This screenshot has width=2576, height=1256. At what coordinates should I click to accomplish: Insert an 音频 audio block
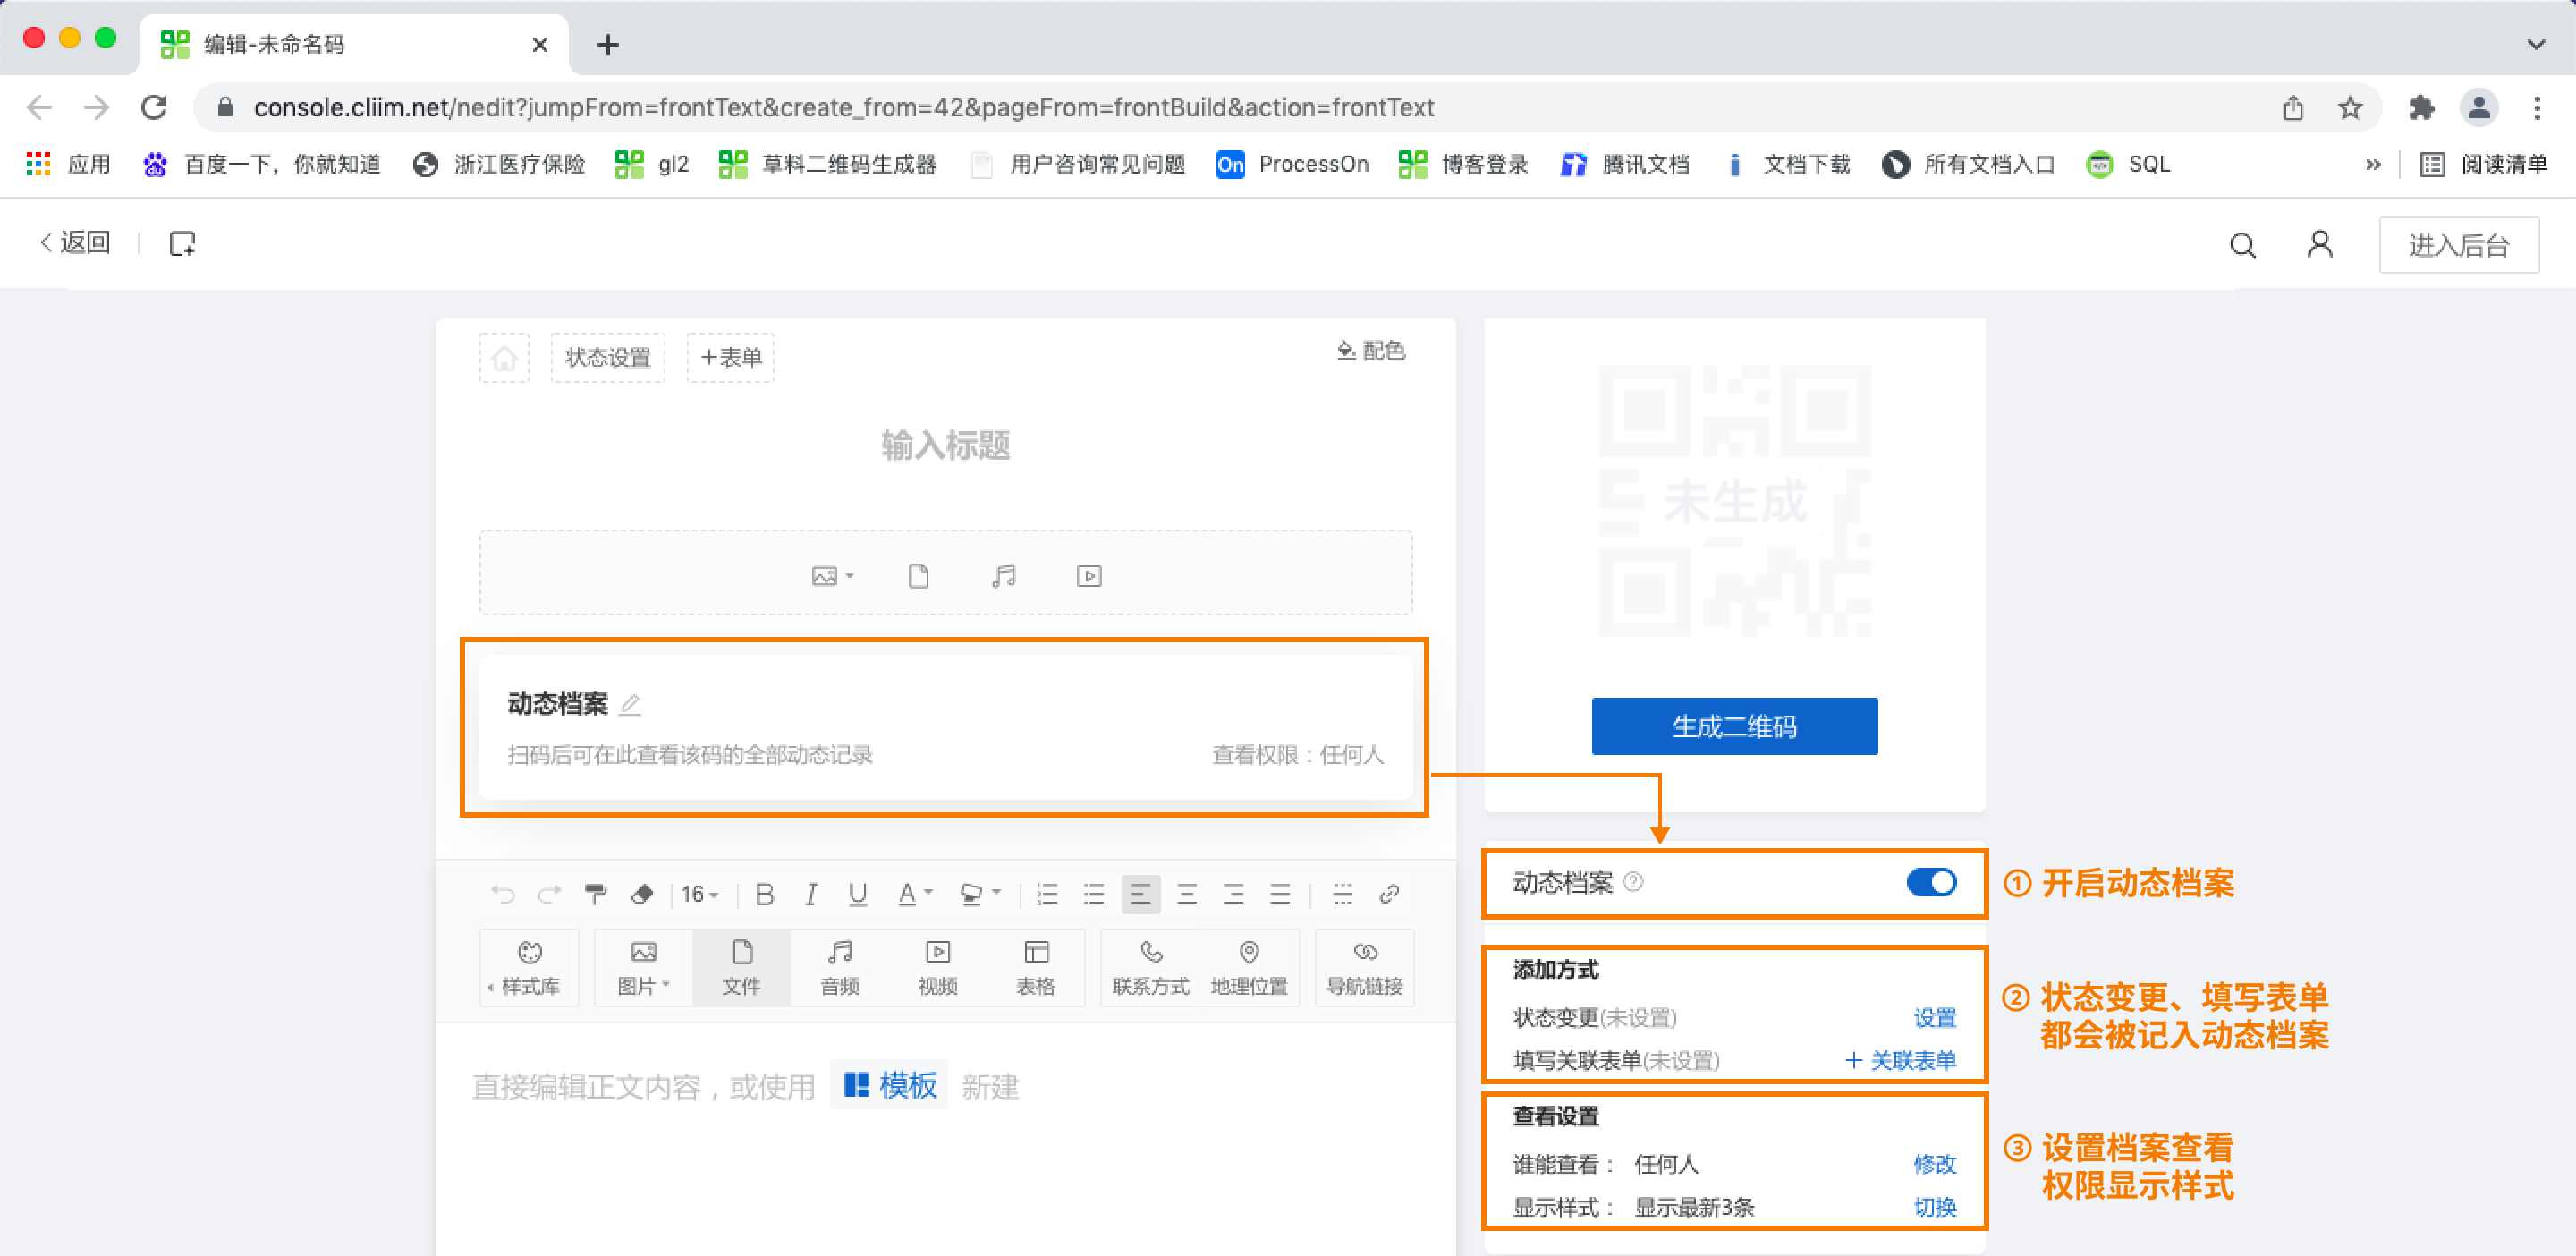pyautogui.click(x=840, y=968)
